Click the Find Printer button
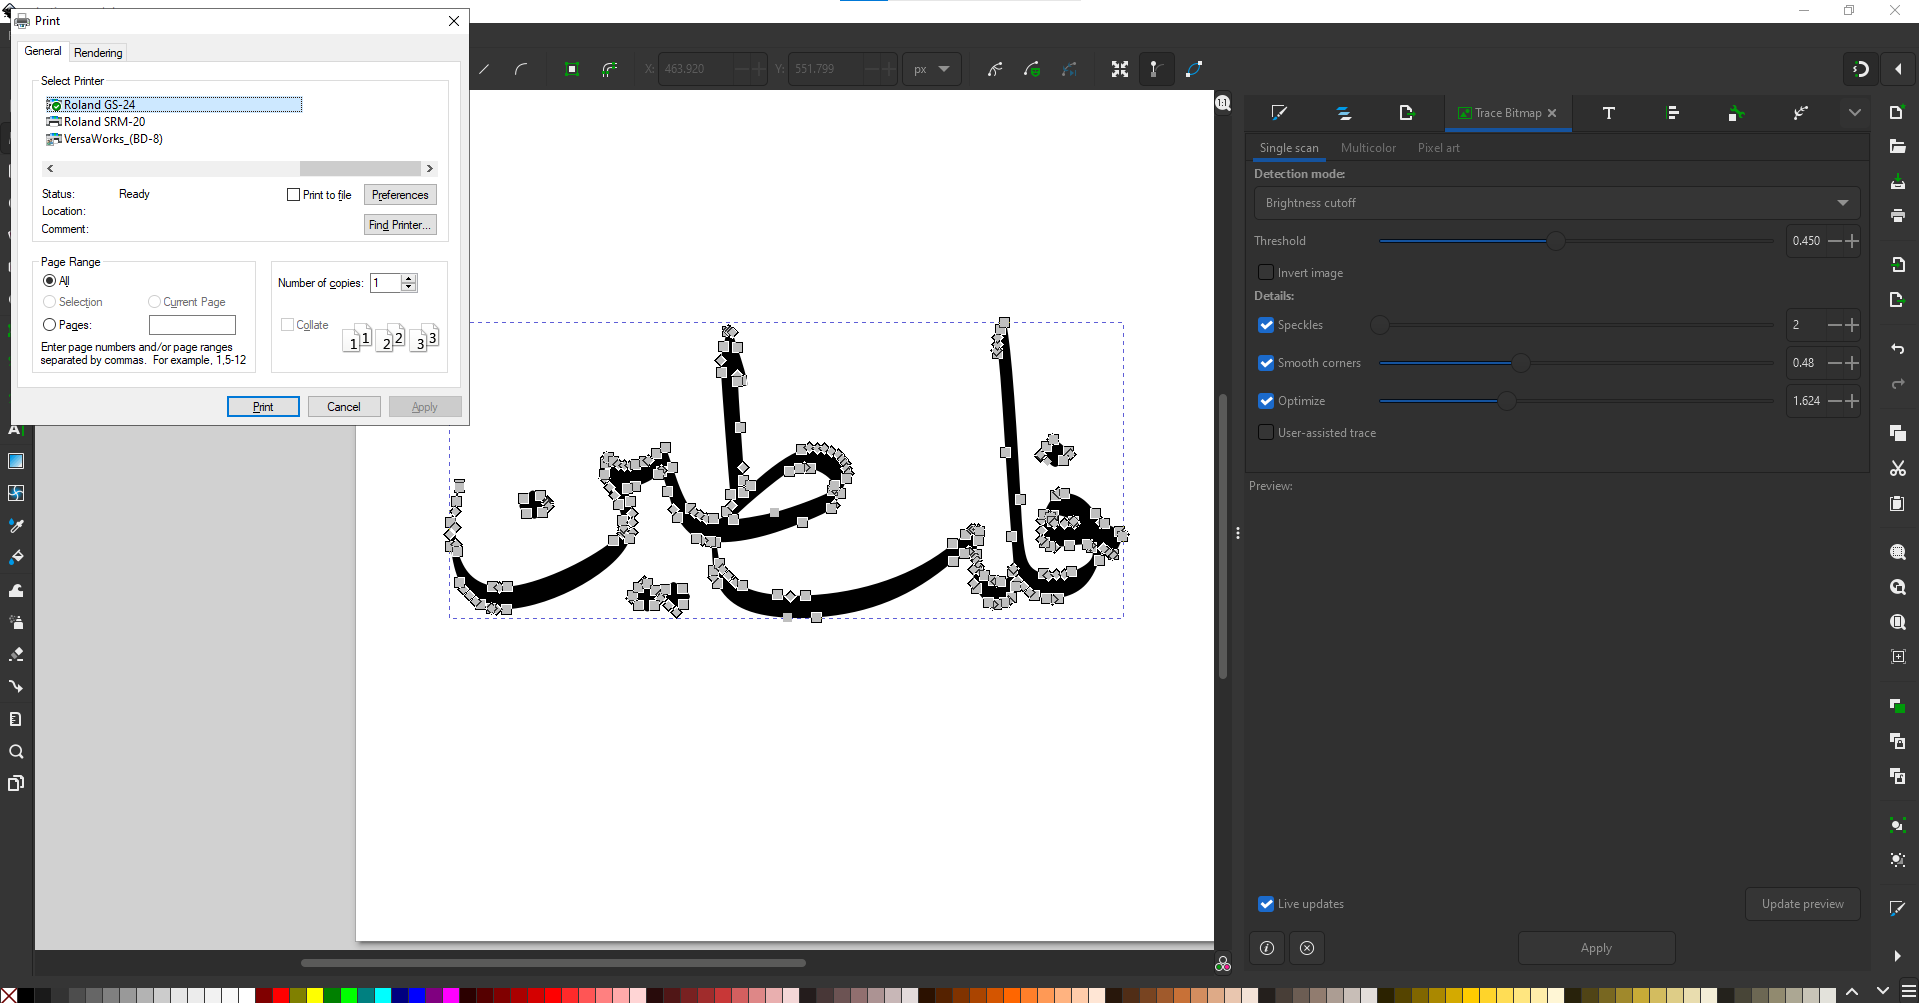 click(x=399, y=224)
